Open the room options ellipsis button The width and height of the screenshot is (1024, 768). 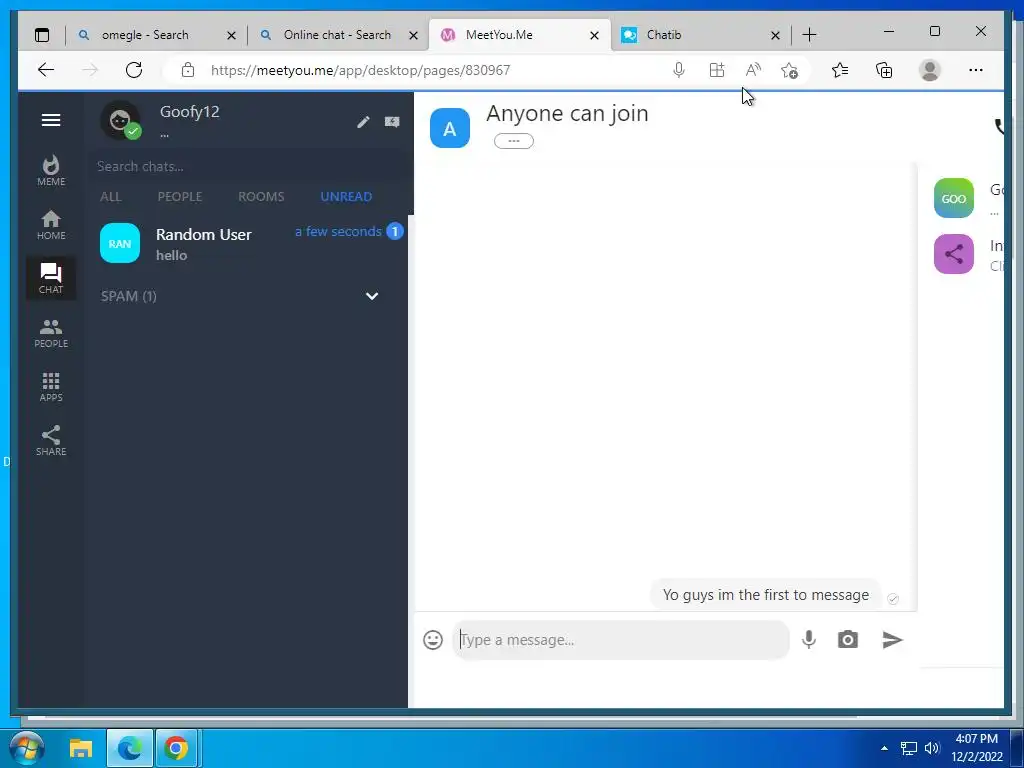(514, 141)
